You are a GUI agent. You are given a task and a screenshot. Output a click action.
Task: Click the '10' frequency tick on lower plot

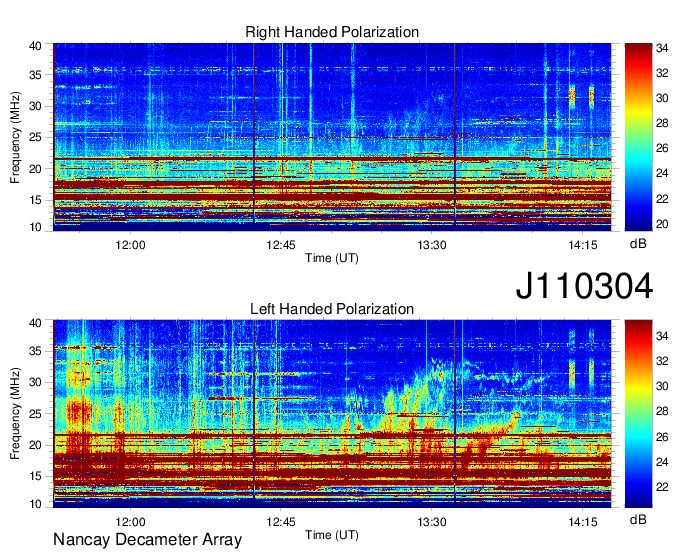click(x=35, y=504)
